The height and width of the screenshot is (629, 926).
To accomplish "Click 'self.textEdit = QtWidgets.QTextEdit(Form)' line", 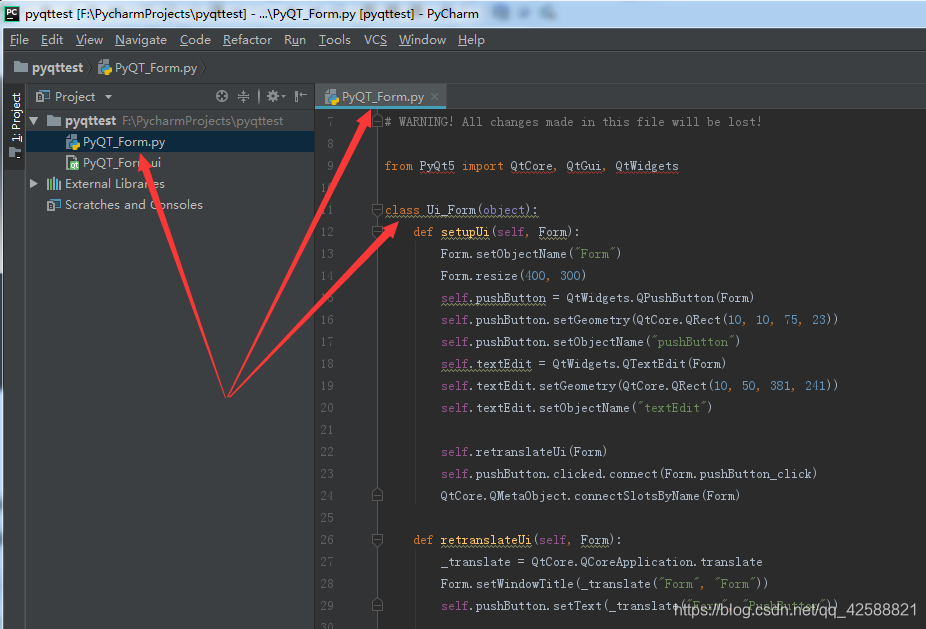I will (583, 364).
